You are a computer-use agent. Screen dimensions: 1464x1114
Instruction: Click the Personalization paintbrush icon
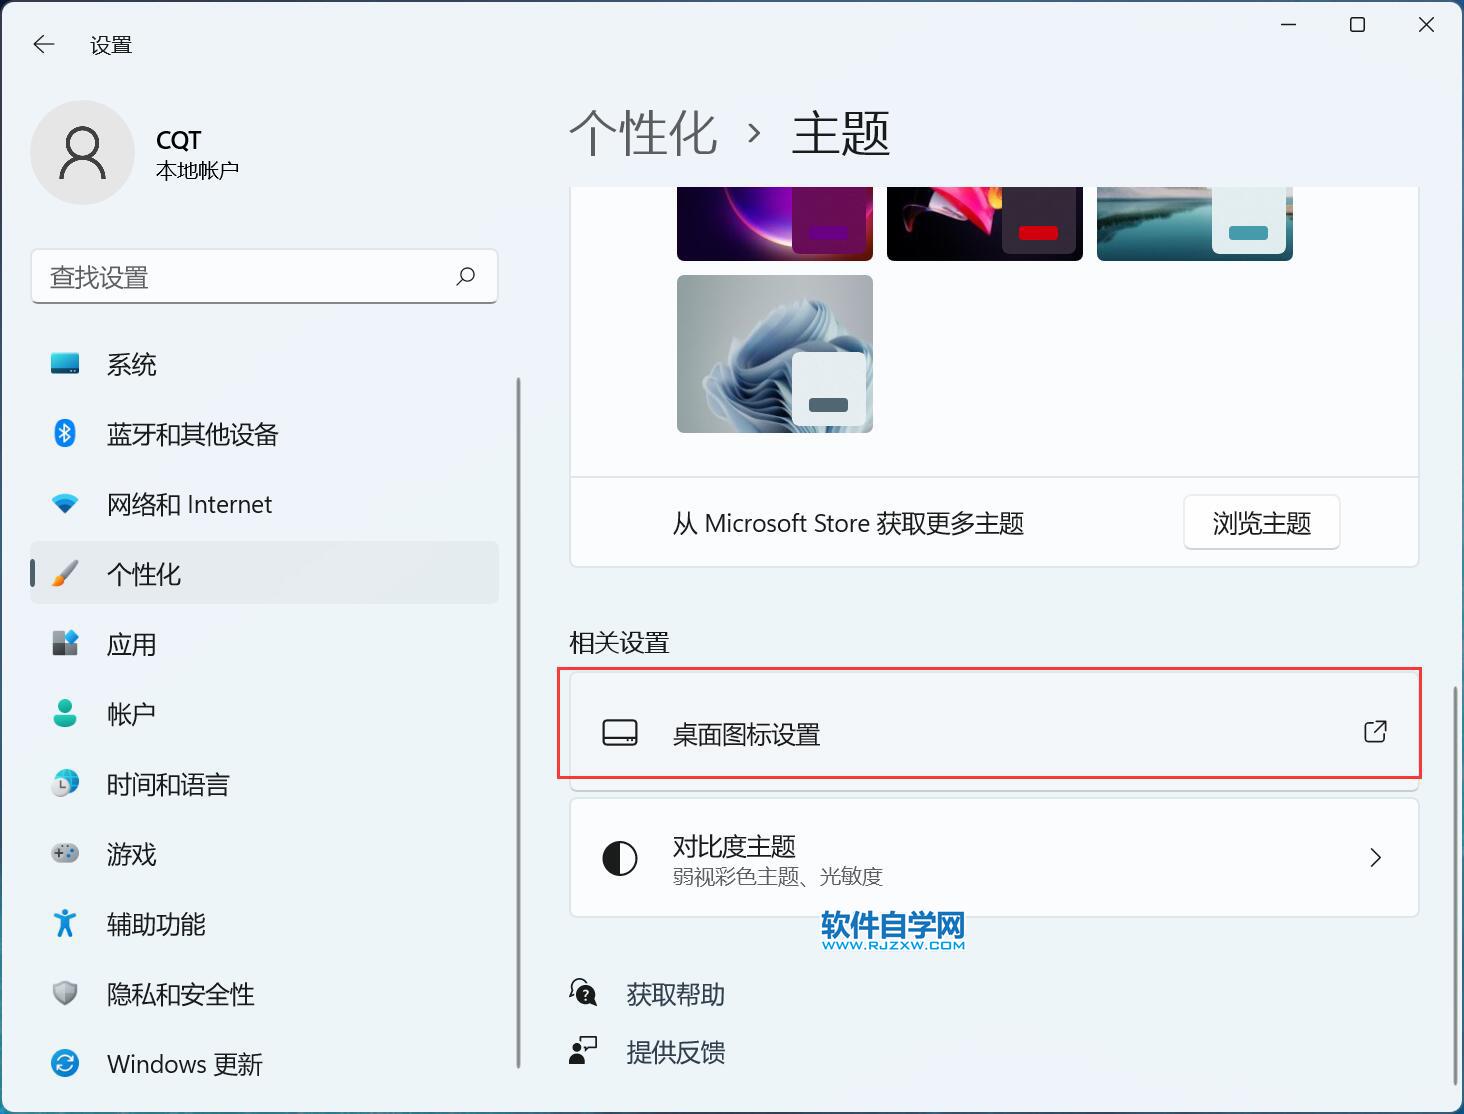point(65,574)
